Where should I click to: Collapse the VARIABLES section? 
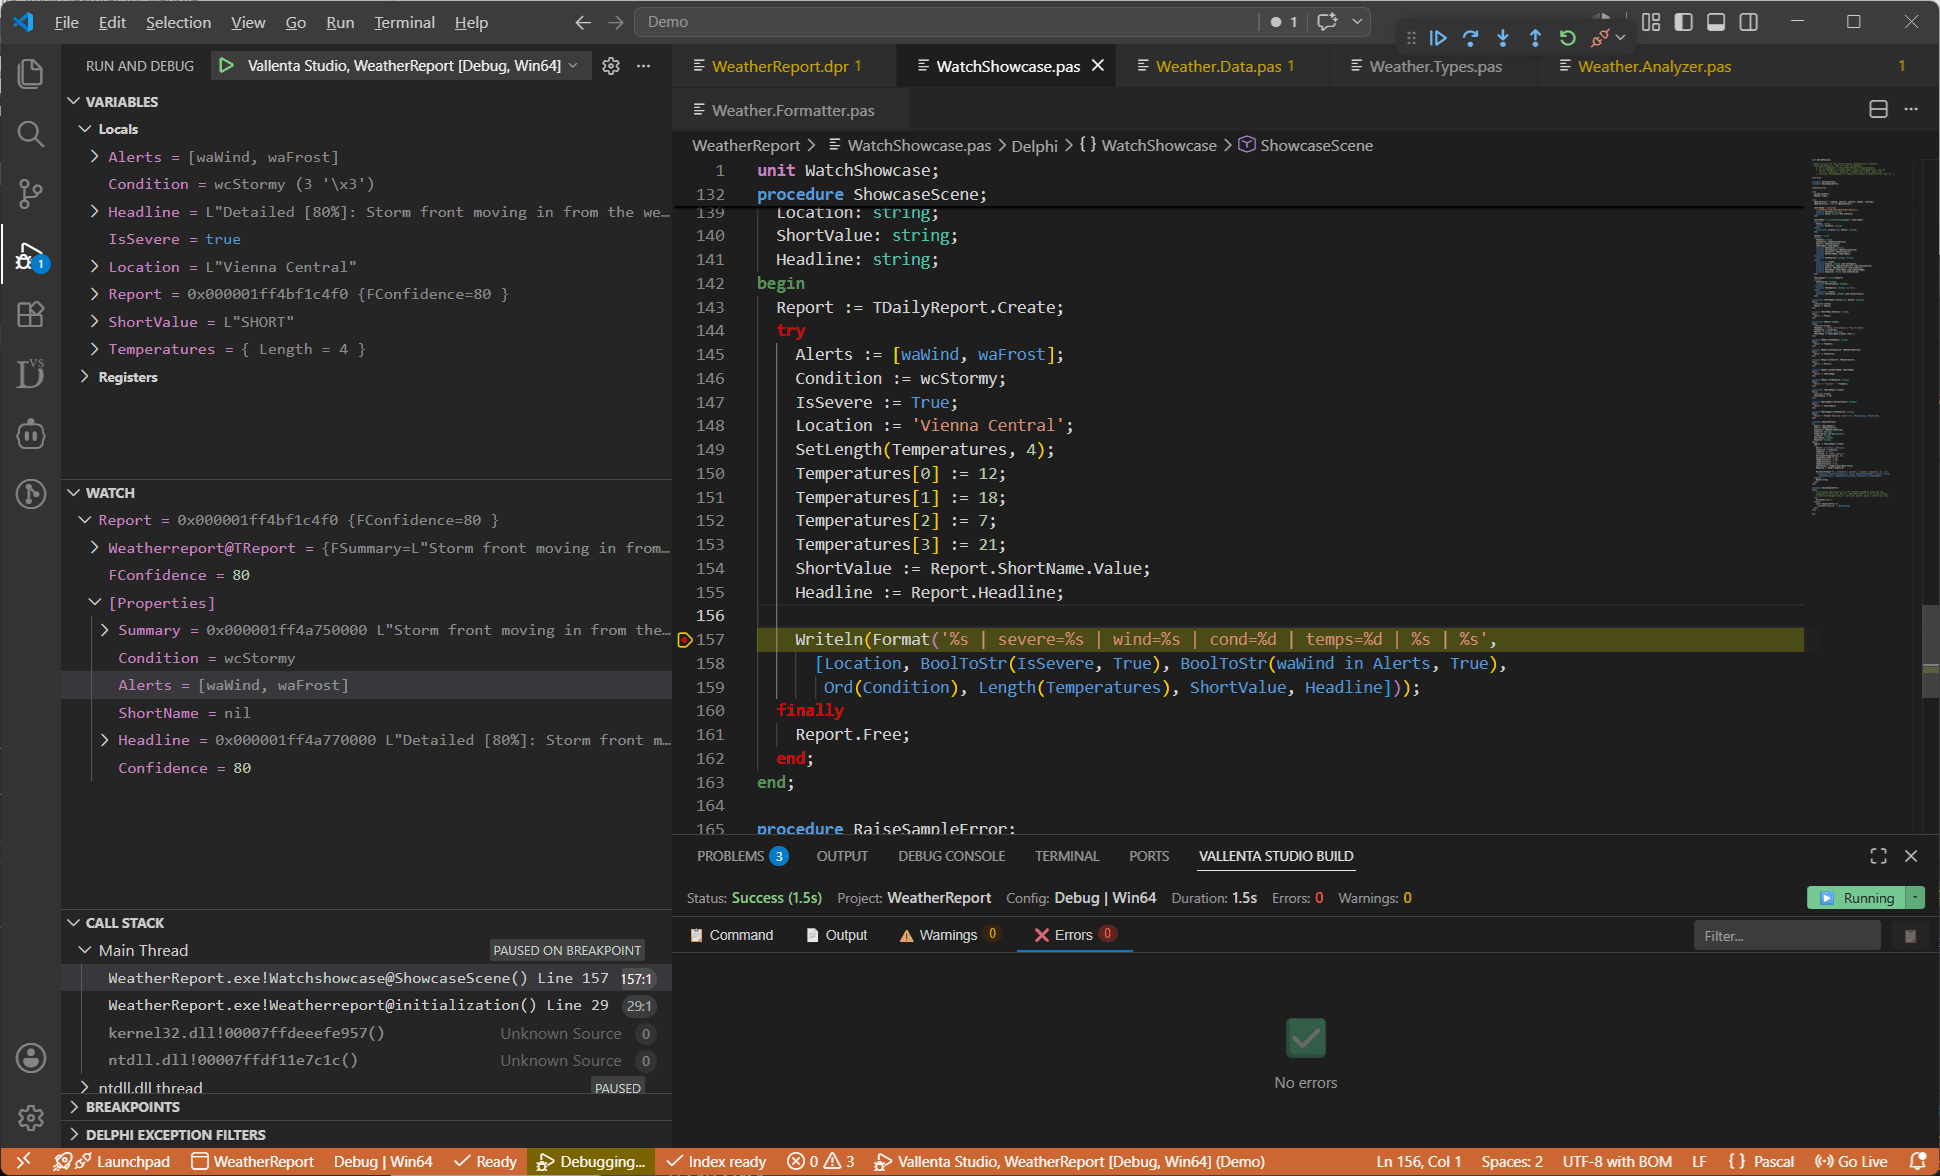pos(73,102)
